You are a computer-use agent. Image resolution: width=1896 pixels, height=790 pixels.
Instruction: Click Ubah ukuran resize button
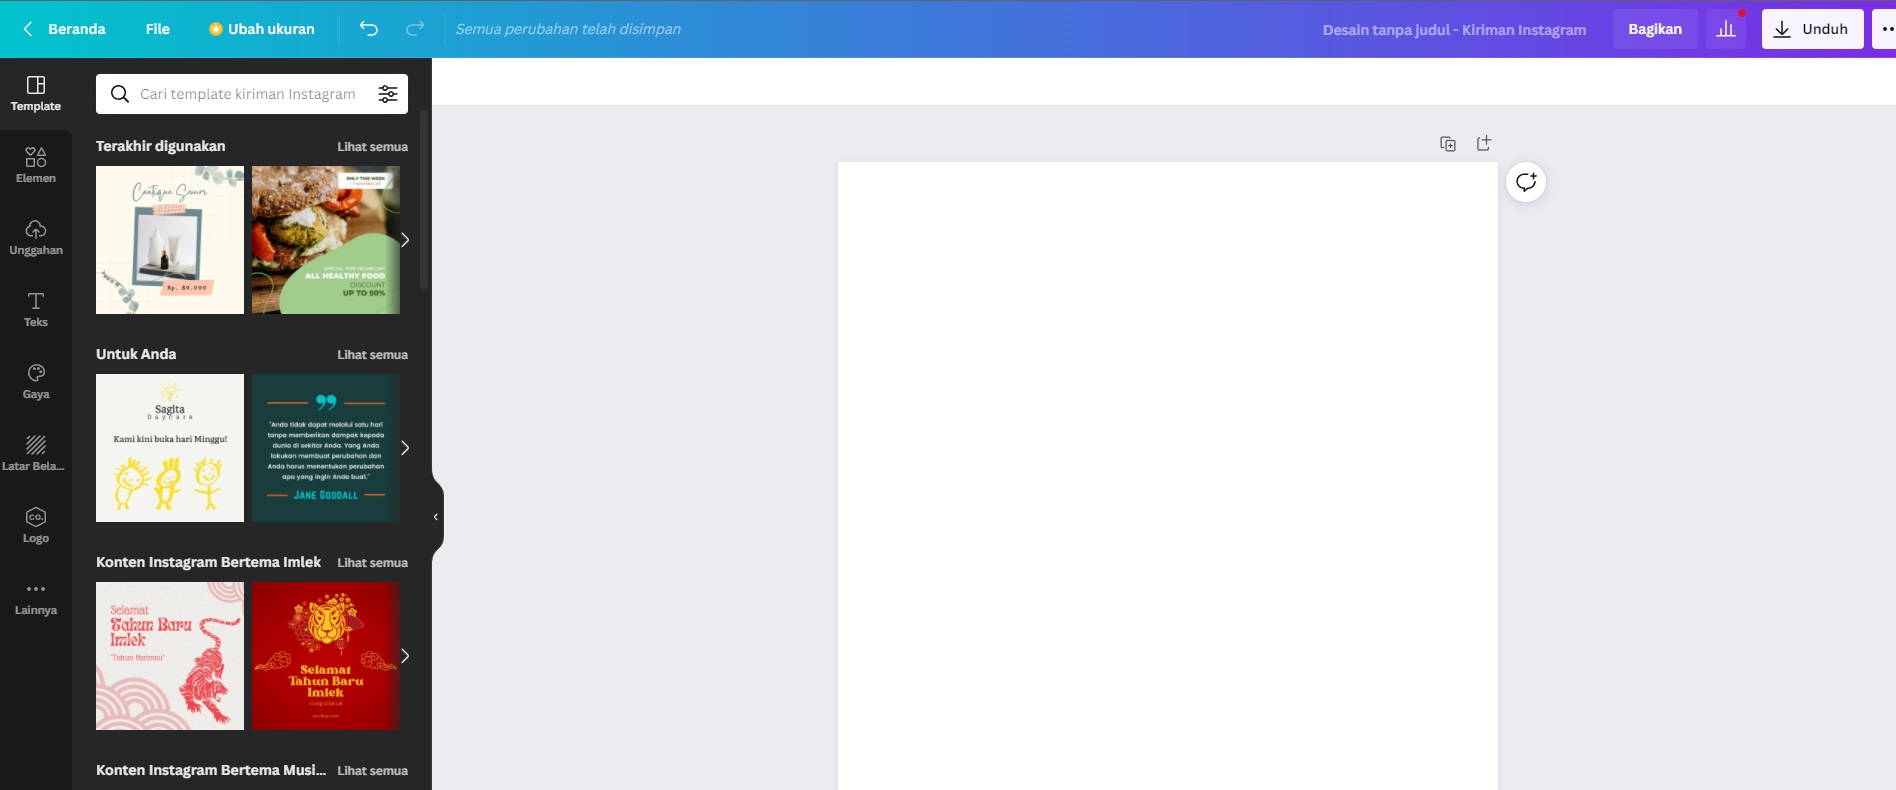(262, 29)
